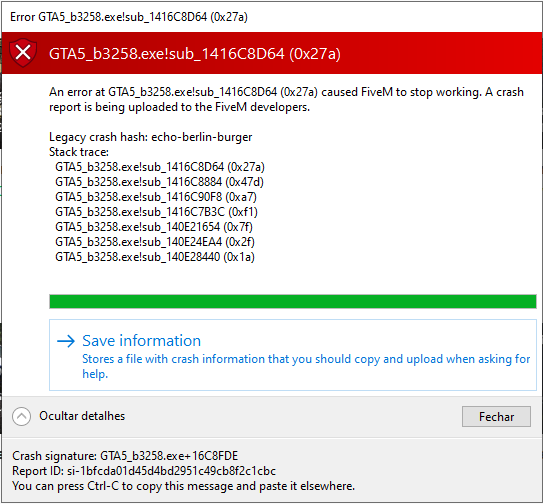Select stack trace entry sub_1416C90F8 (0xa7)

(x=156, y=197)
